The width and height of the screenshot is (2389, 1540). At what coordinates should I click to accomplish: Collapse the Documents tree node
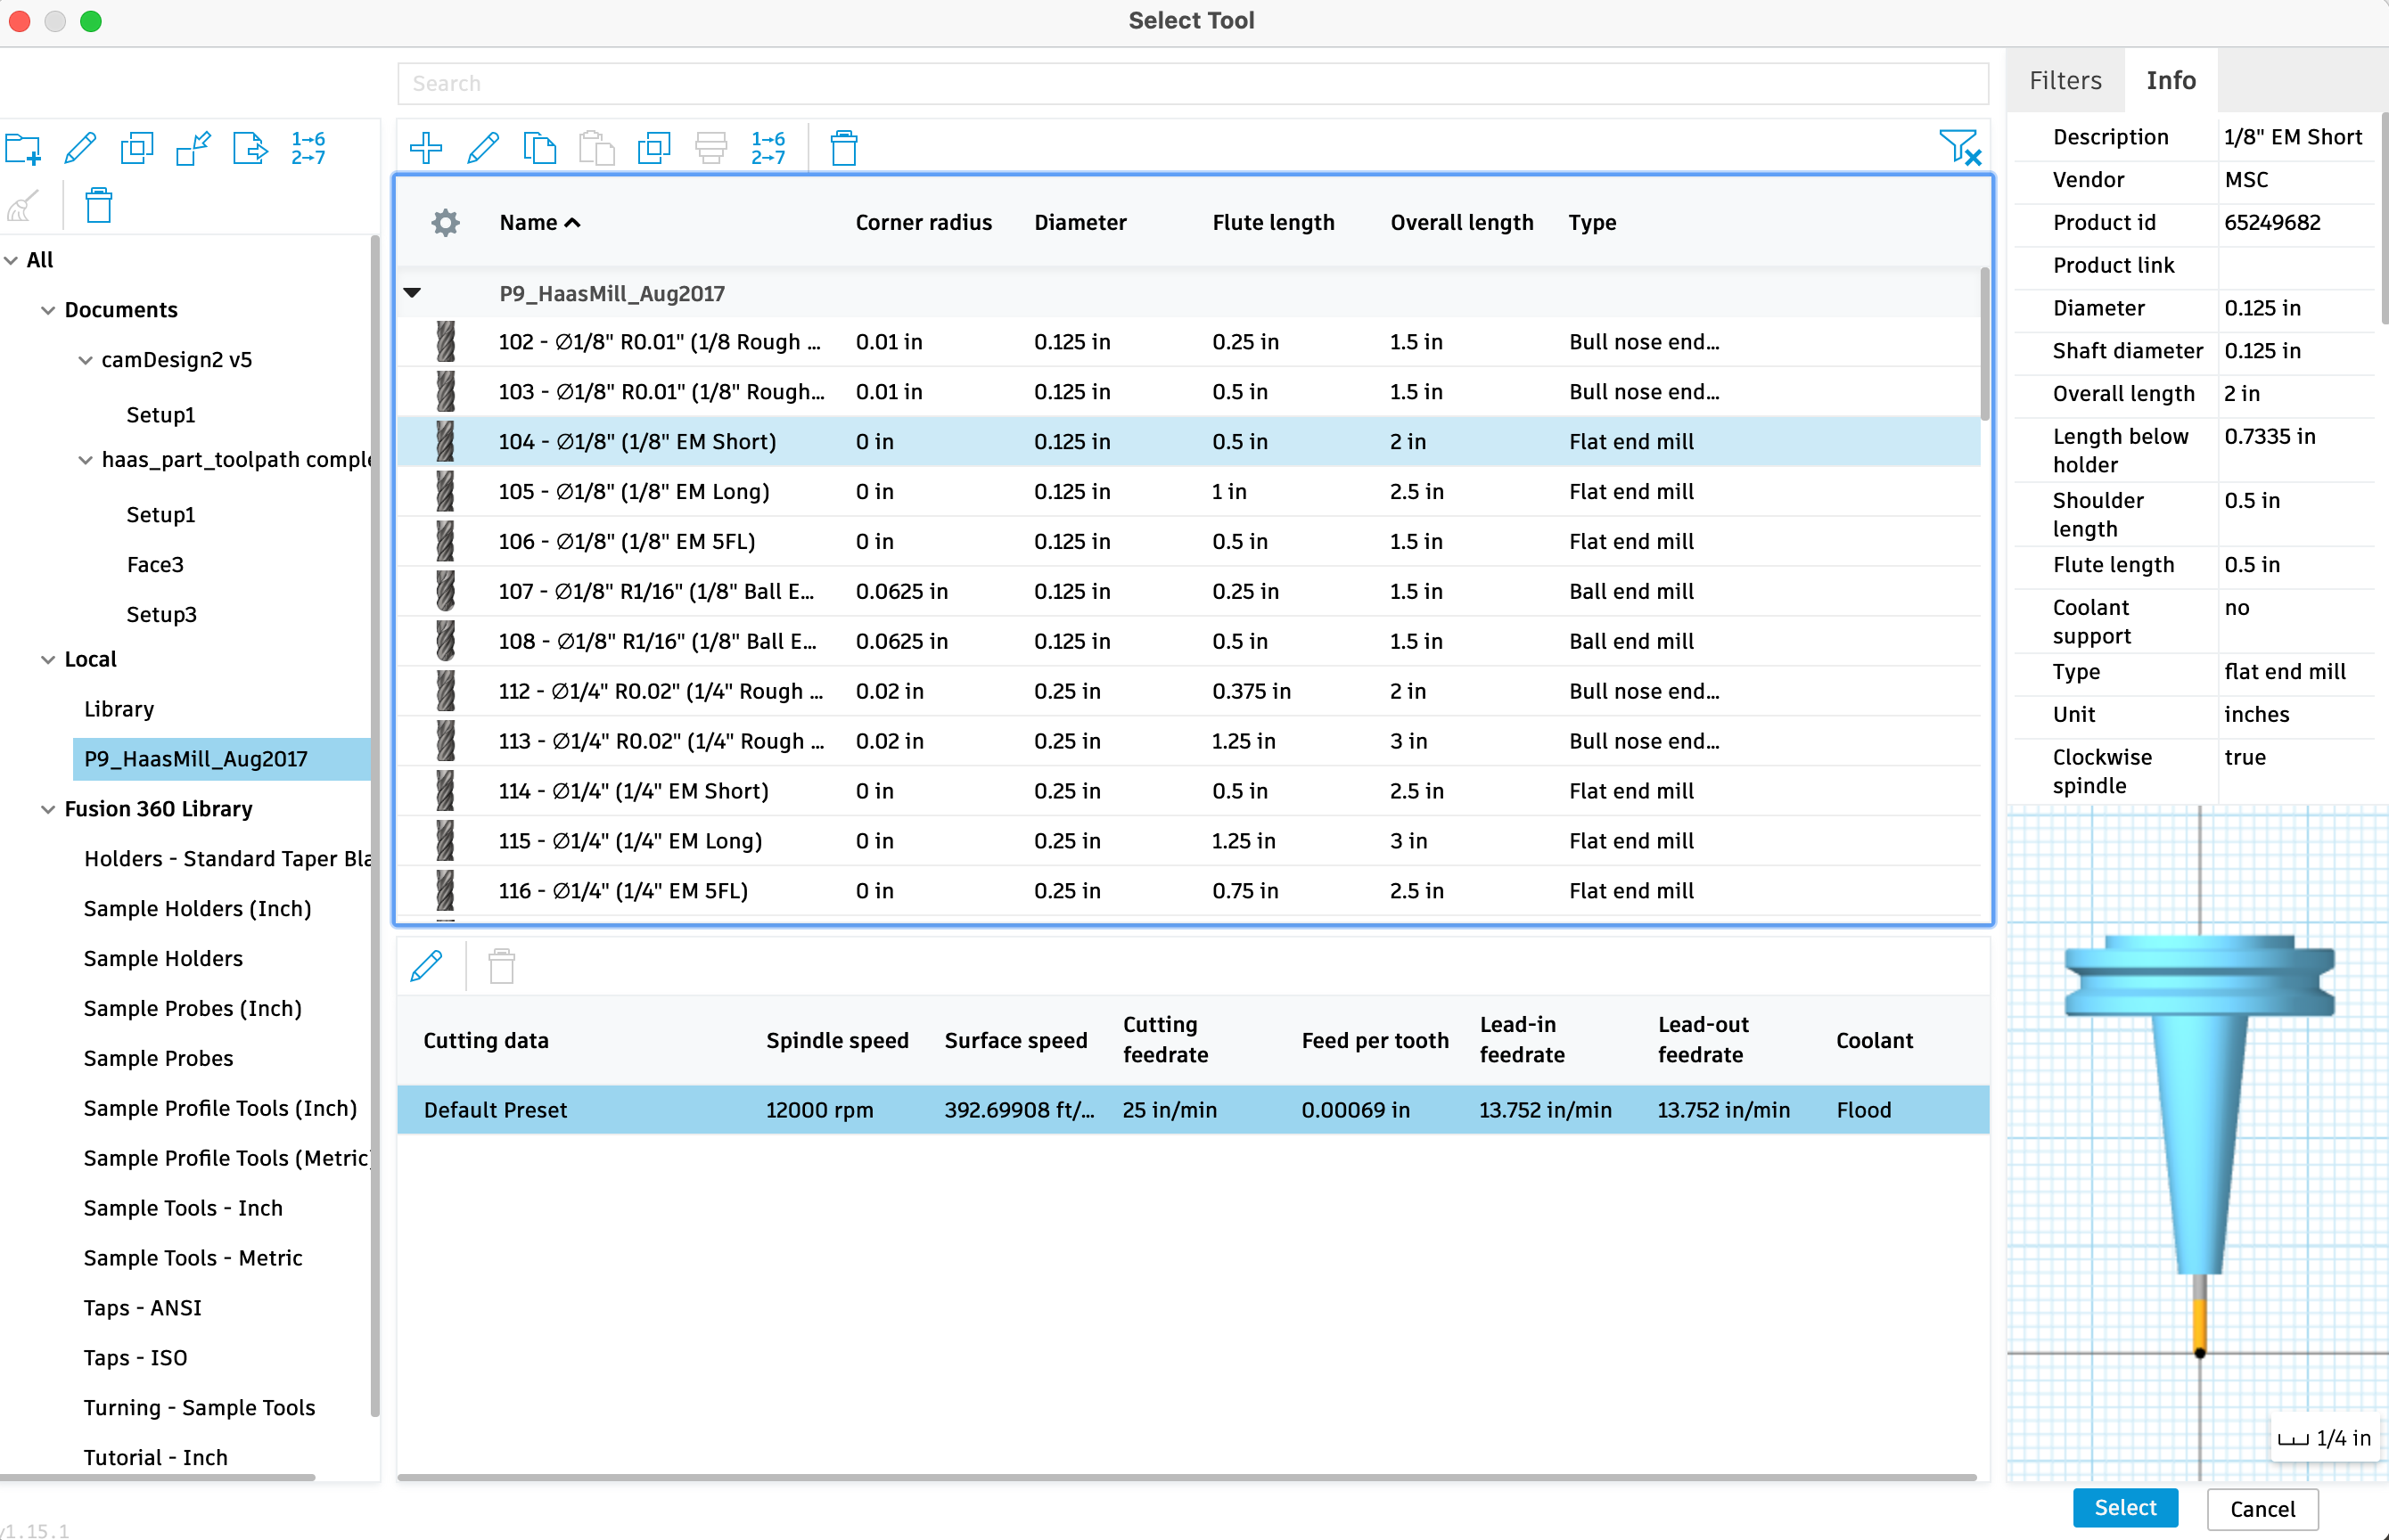tap(49, 310)
